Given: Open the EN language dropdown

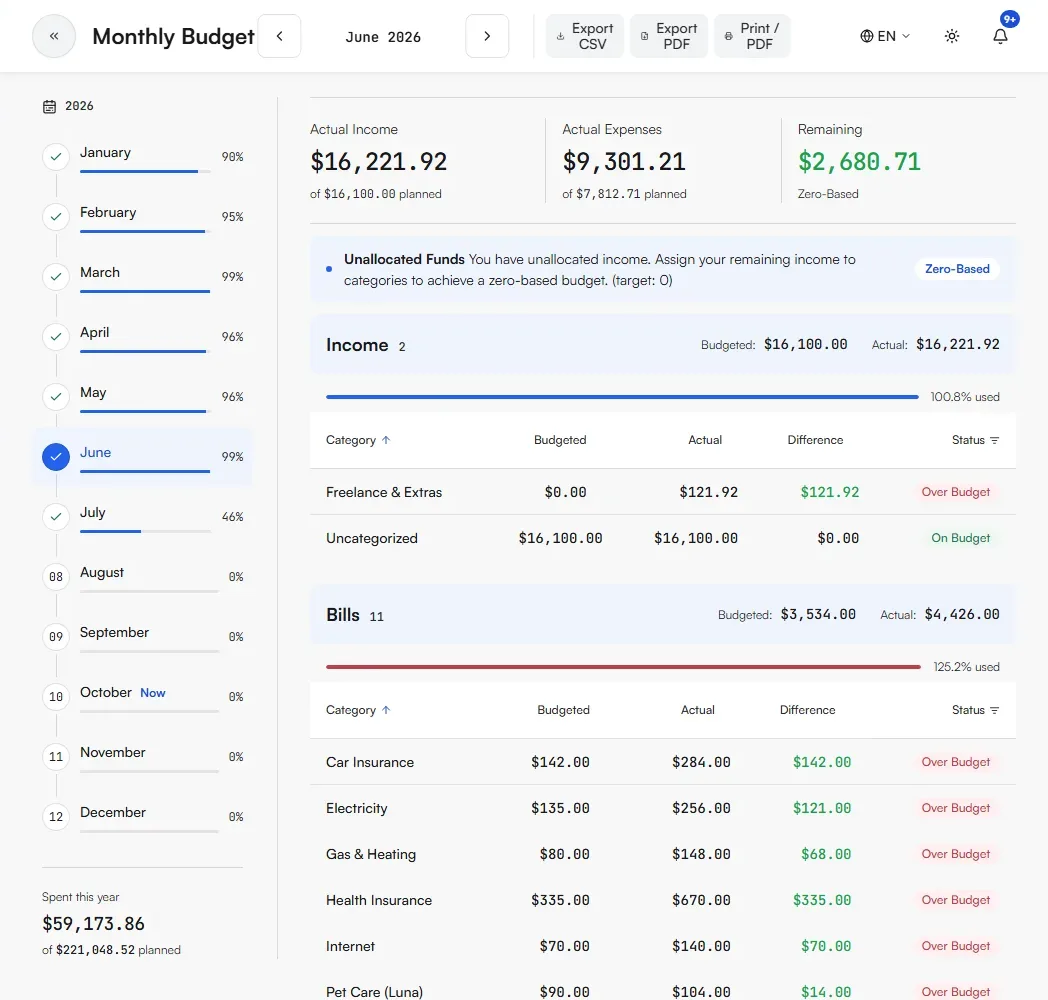Looking at the screenshot, I should 885,36.
